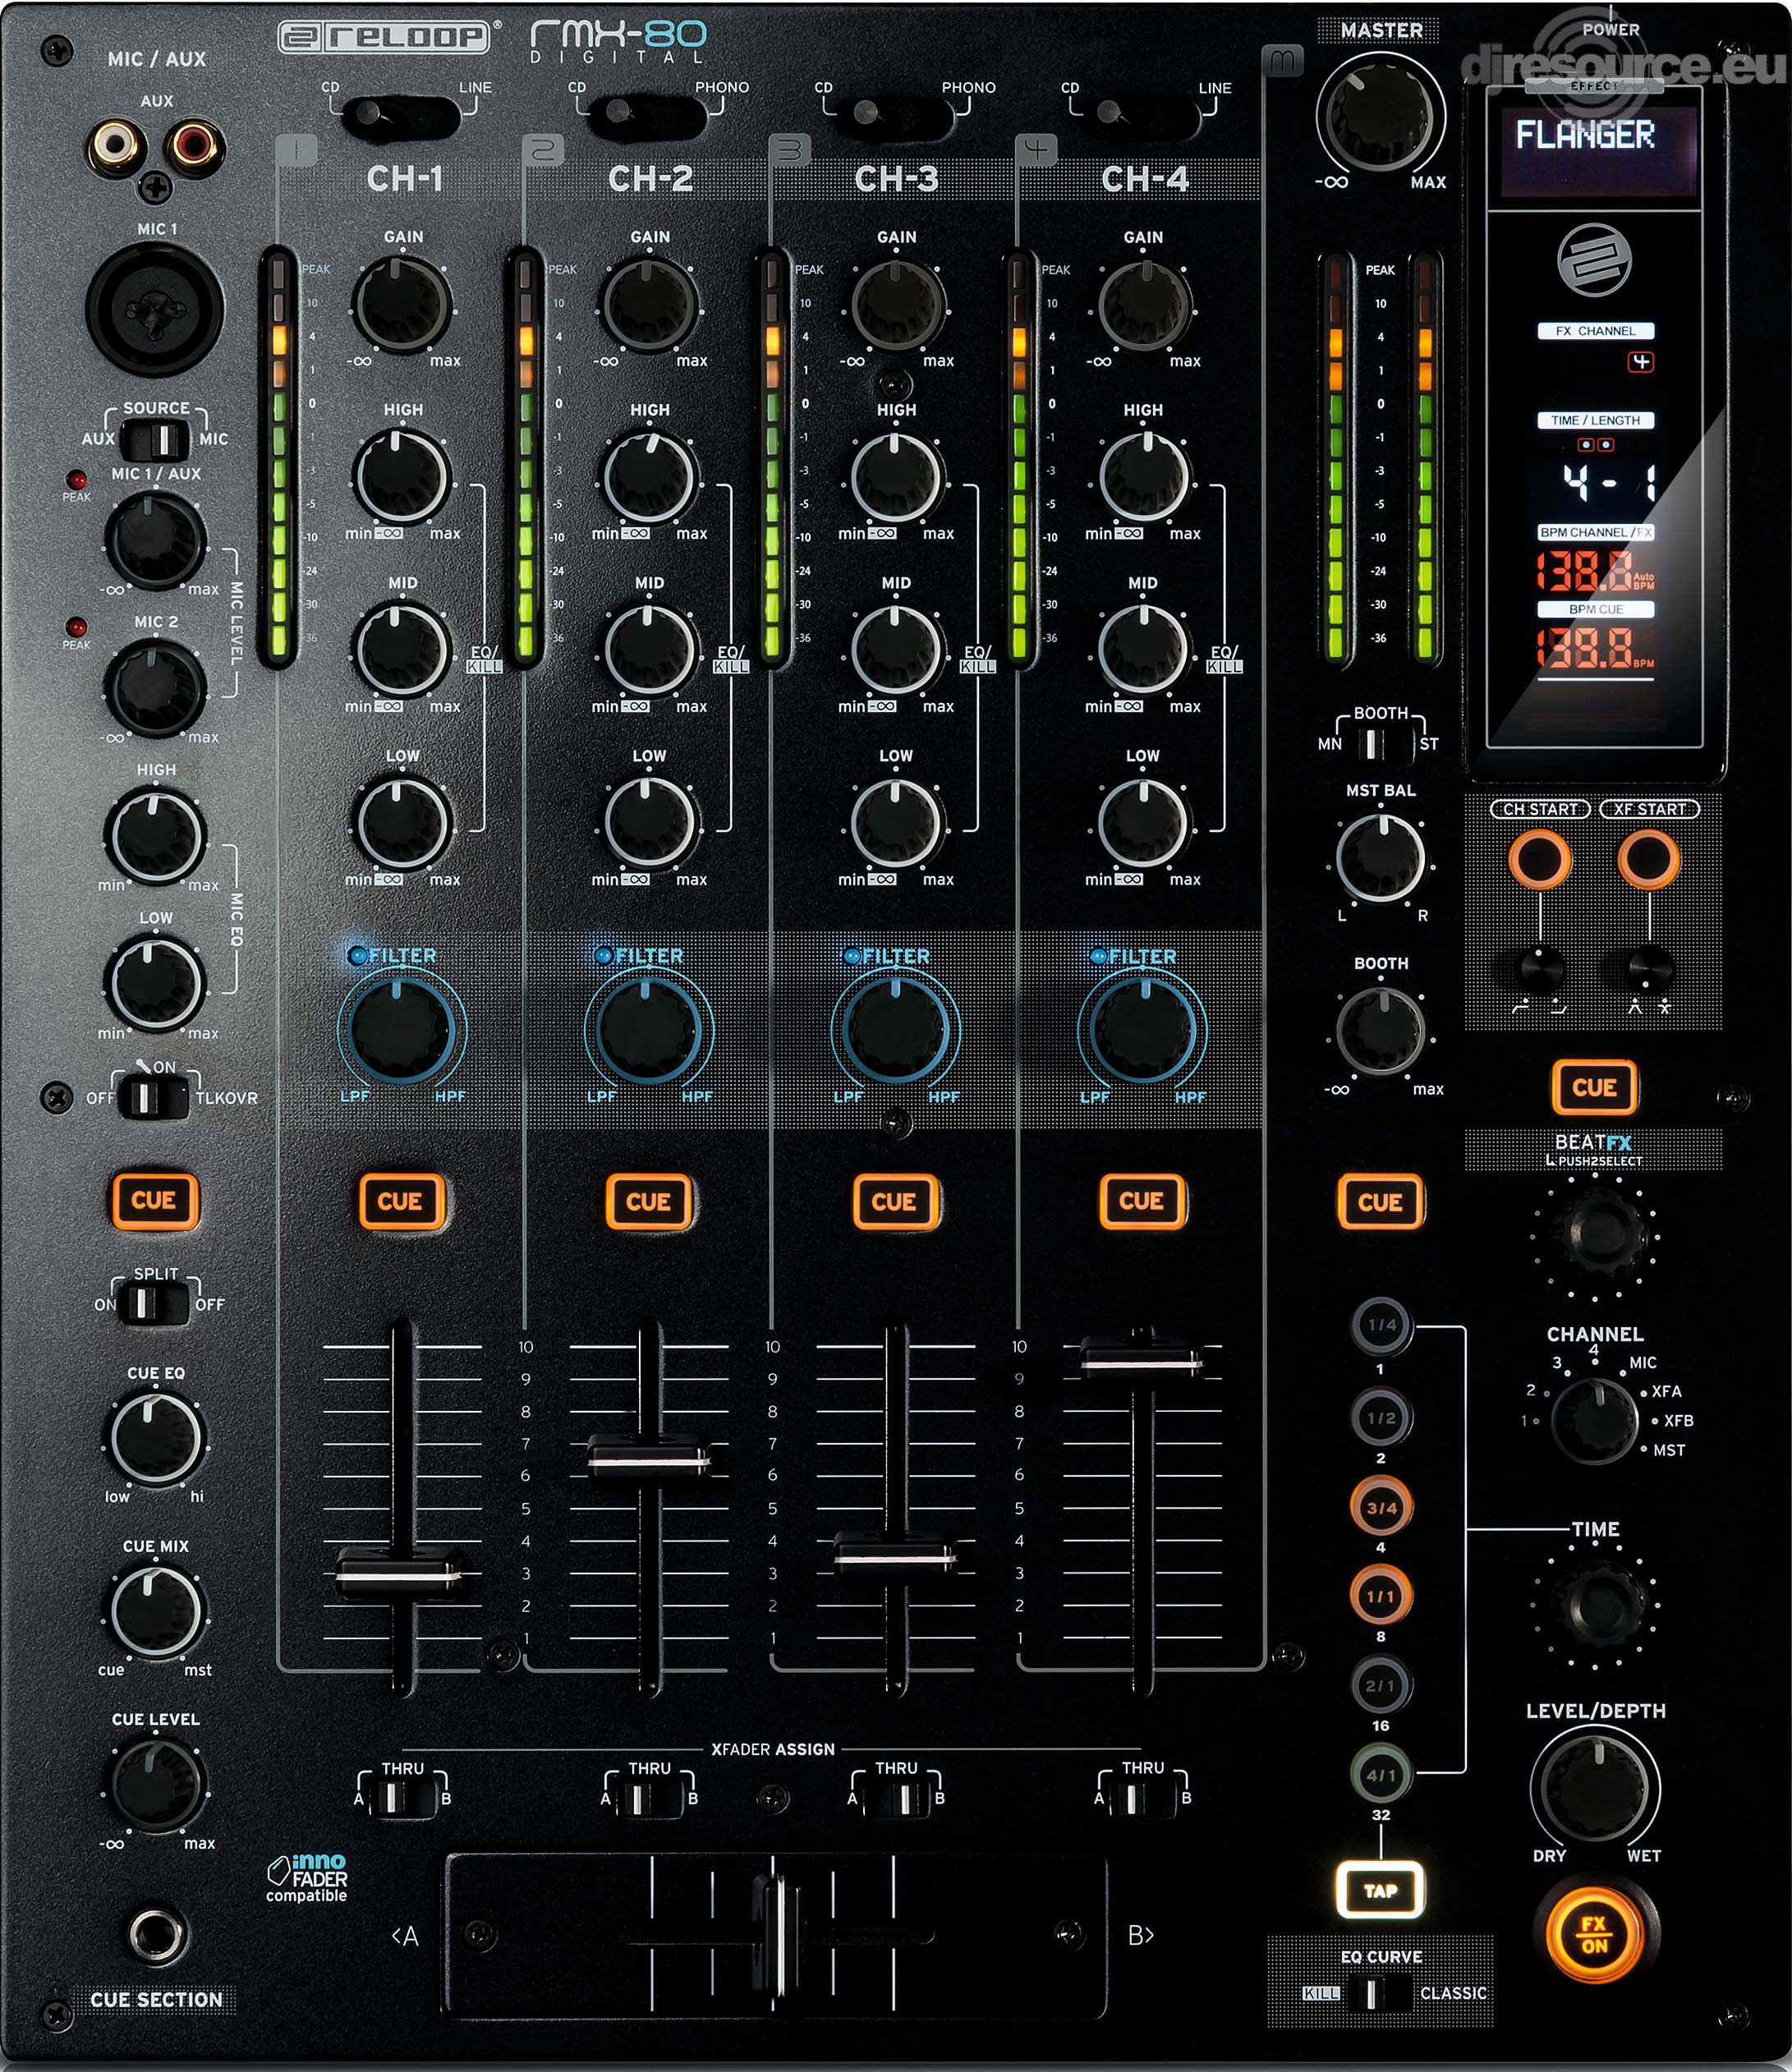Click the CH-4 FILTER knob
The width and height of the screenshot is (1792, 2072).
[1142, 1029]
